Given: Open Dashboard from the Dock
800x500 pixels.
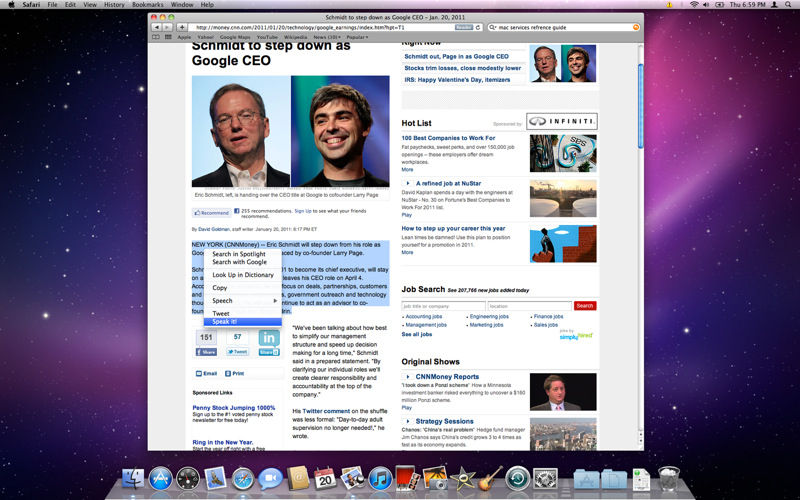Looking at the screenshot, I should coord(188,479).
